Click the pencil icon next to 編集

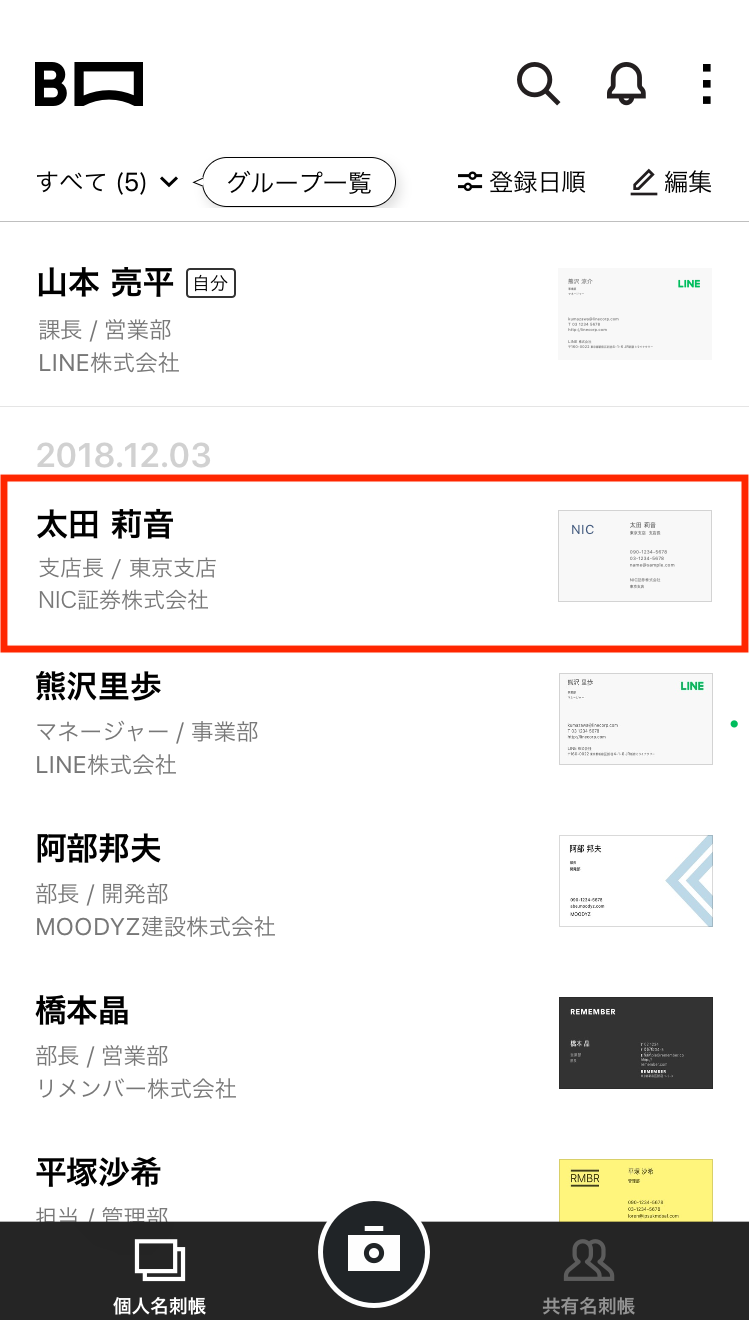pyautogui.click(x=643, y=182)
